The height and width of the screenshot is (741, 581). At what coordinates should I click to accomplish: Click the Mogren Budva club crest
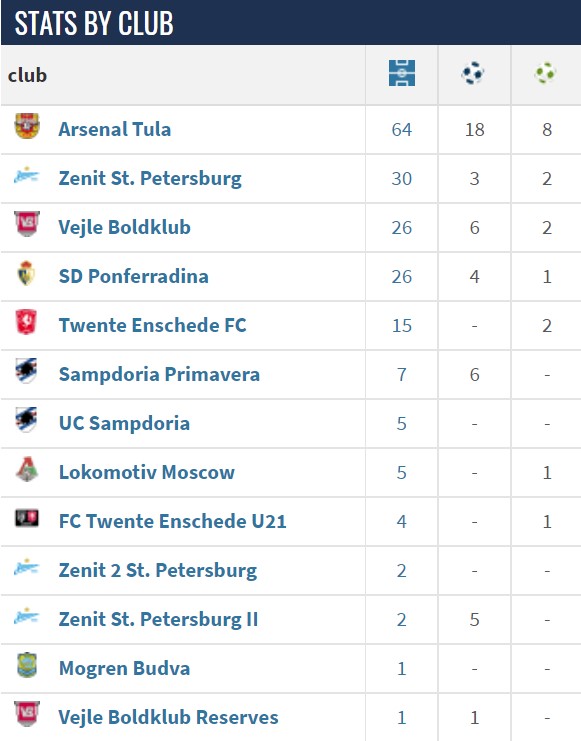click(x=27, y=665)
